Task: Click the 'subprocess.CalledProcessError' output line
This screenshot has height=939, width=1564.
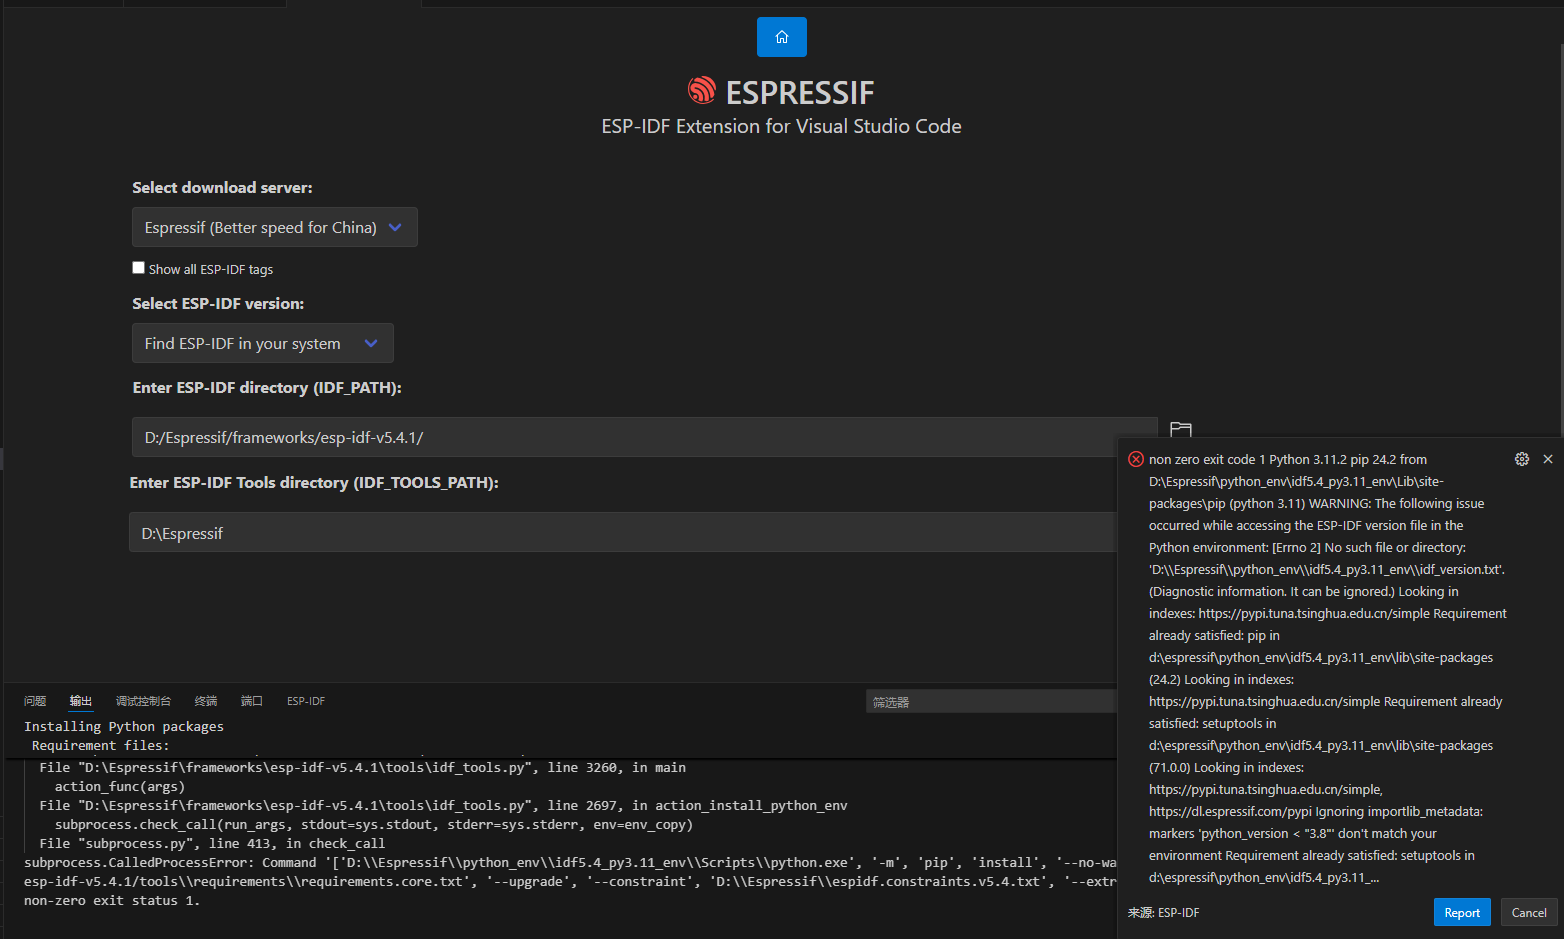Action: (570, 862)
